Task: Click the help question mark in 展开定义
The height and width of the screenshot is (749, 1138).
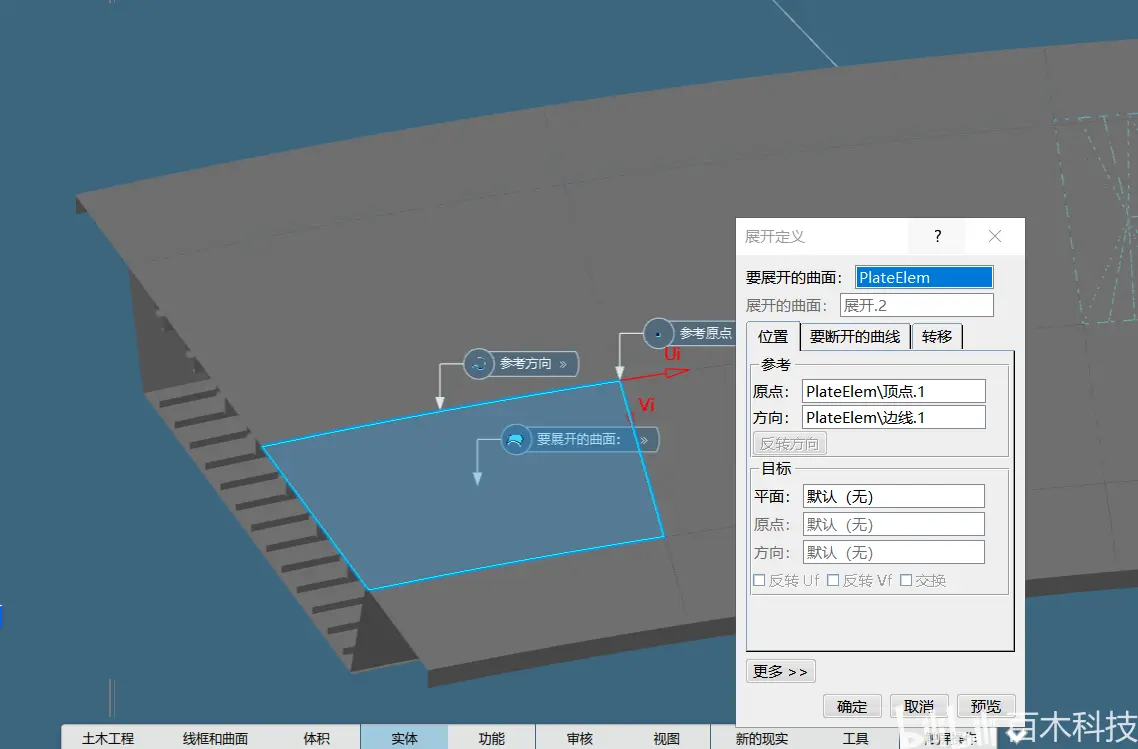Action: [938, 236]
